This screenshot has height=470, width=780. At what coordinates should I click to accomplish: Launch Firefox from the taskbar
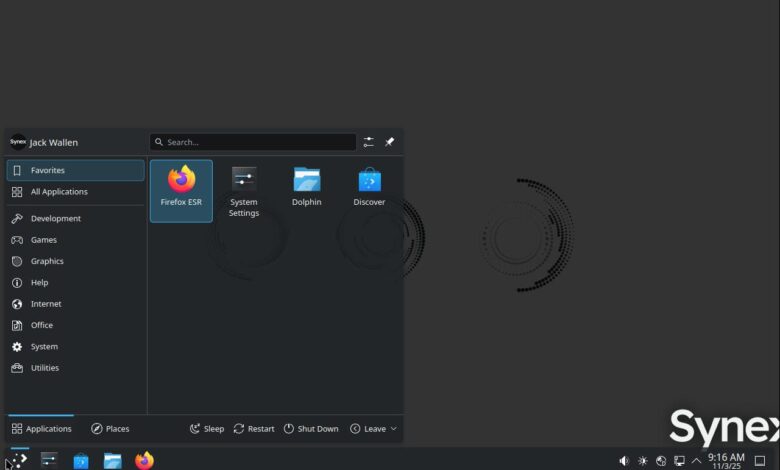pos(144,461)
